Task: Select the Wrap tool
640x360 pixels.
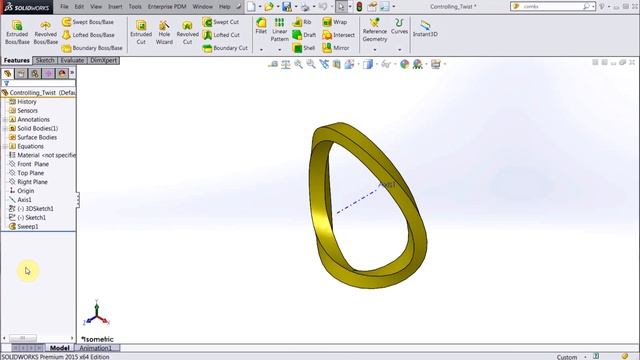Action: pos(335,22)
